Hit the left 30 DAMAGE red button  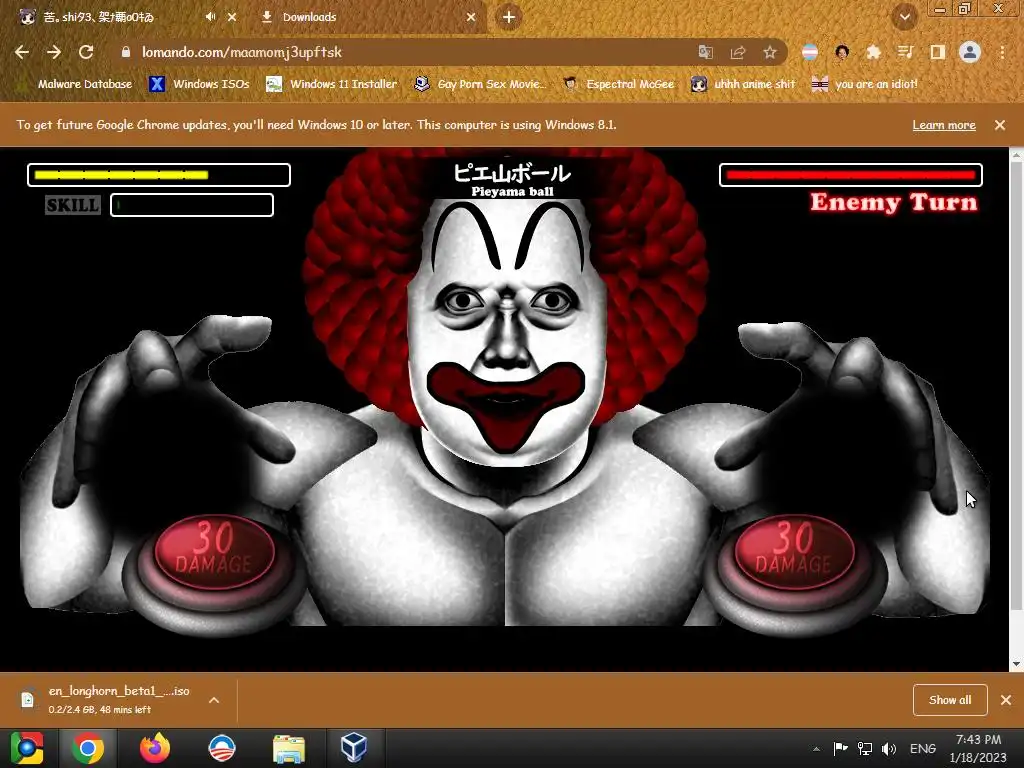(214, 552)
